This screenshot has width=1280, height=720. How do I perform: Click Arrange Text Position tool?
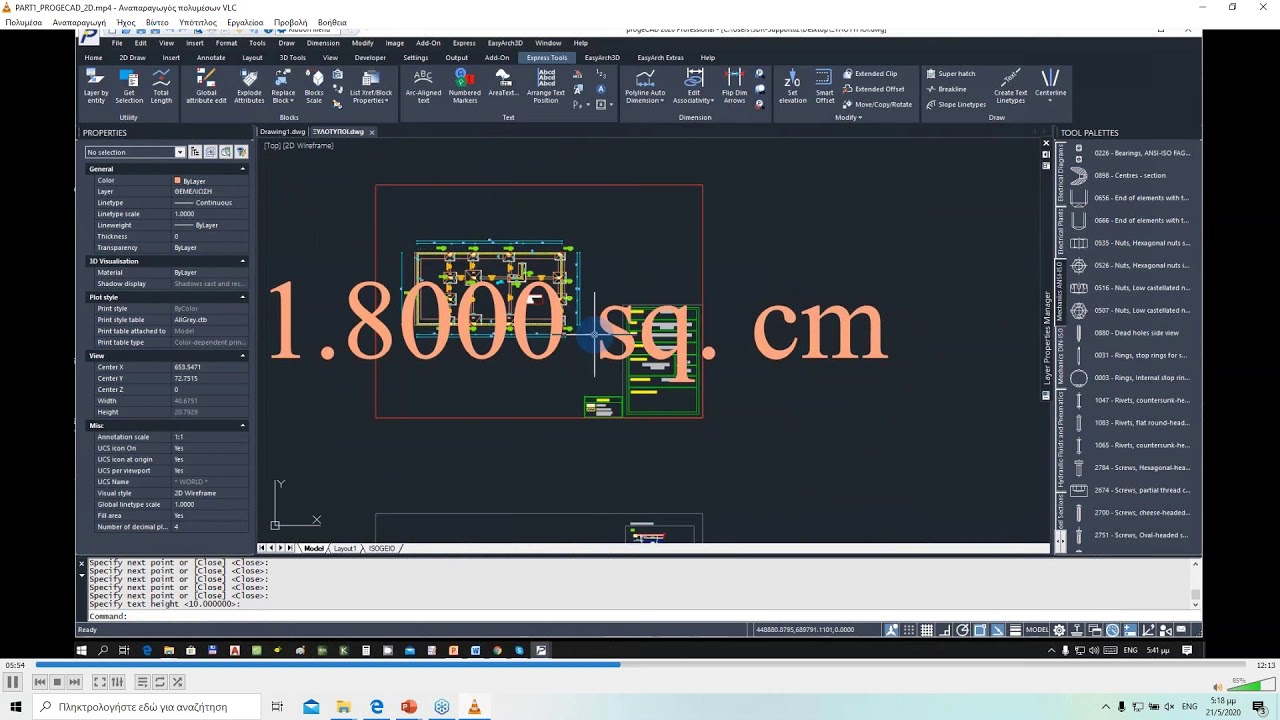[x=546, y=87]
